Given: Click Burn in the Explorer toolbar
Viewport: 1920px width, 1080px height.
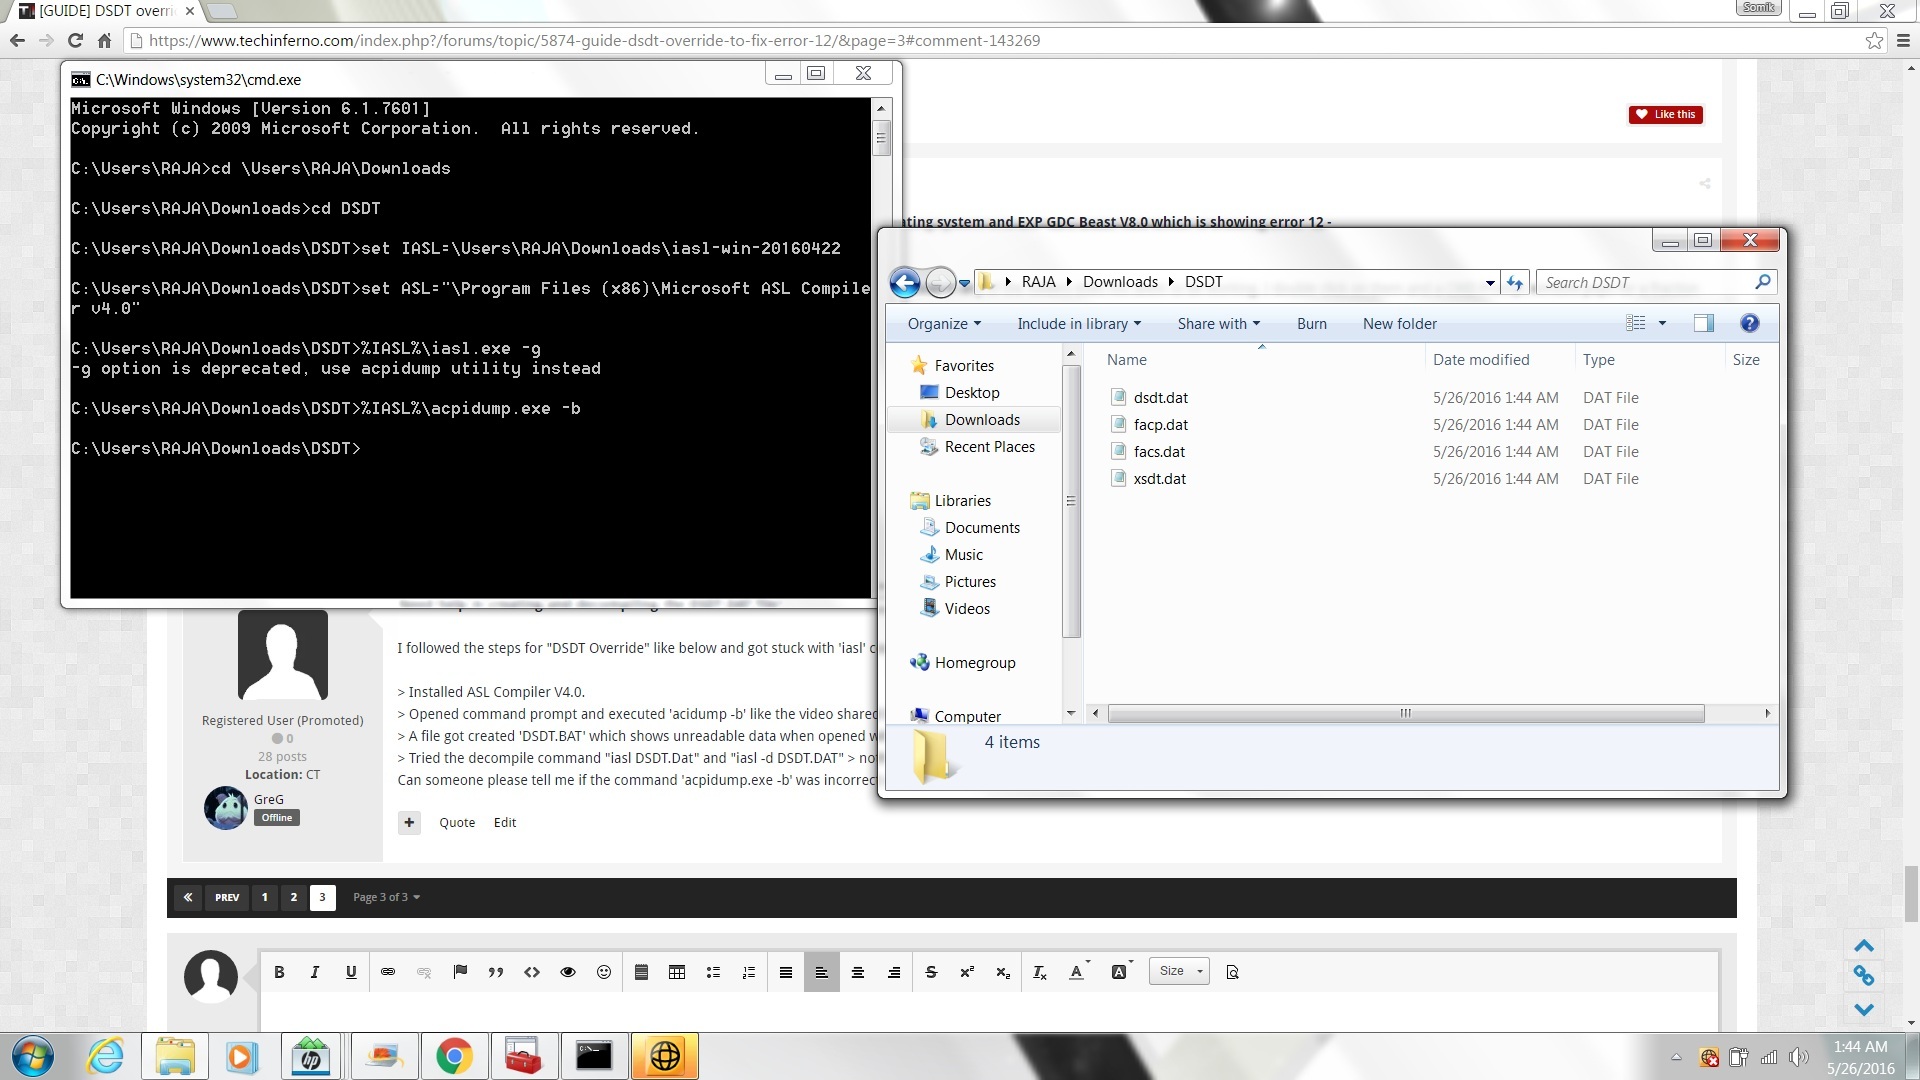Looking at the screenshot, I should click(x=1311, y=324).
